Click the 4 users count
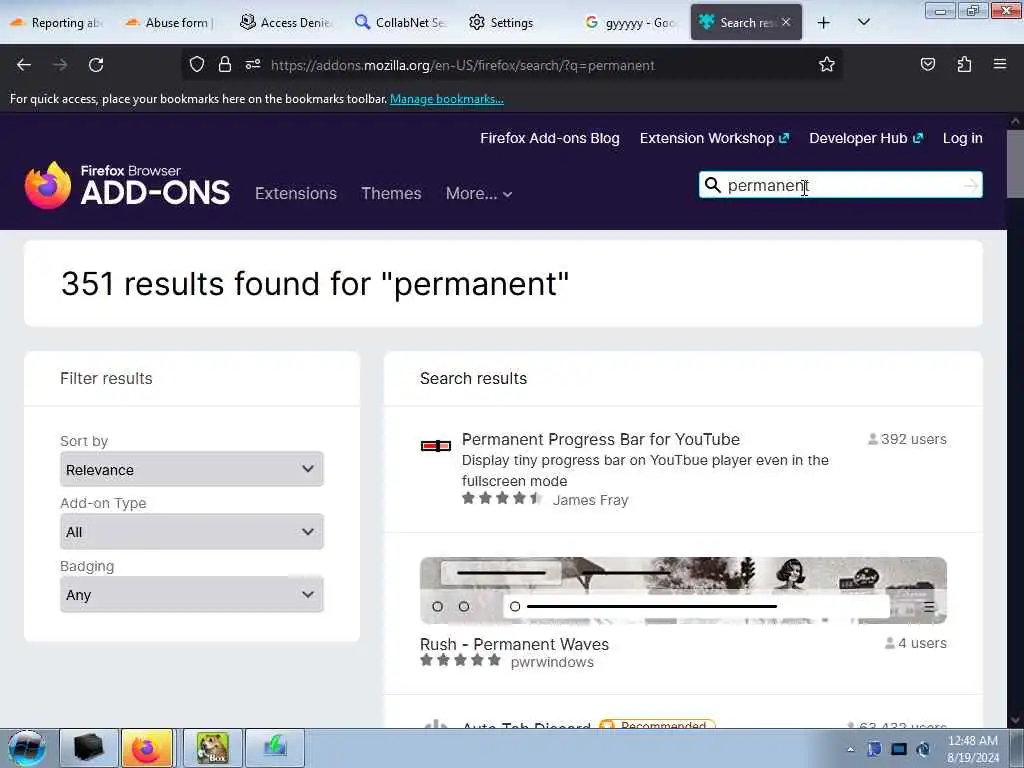Screen dimensions: 1024x768 pyautogui.click(x=916, y=643)
